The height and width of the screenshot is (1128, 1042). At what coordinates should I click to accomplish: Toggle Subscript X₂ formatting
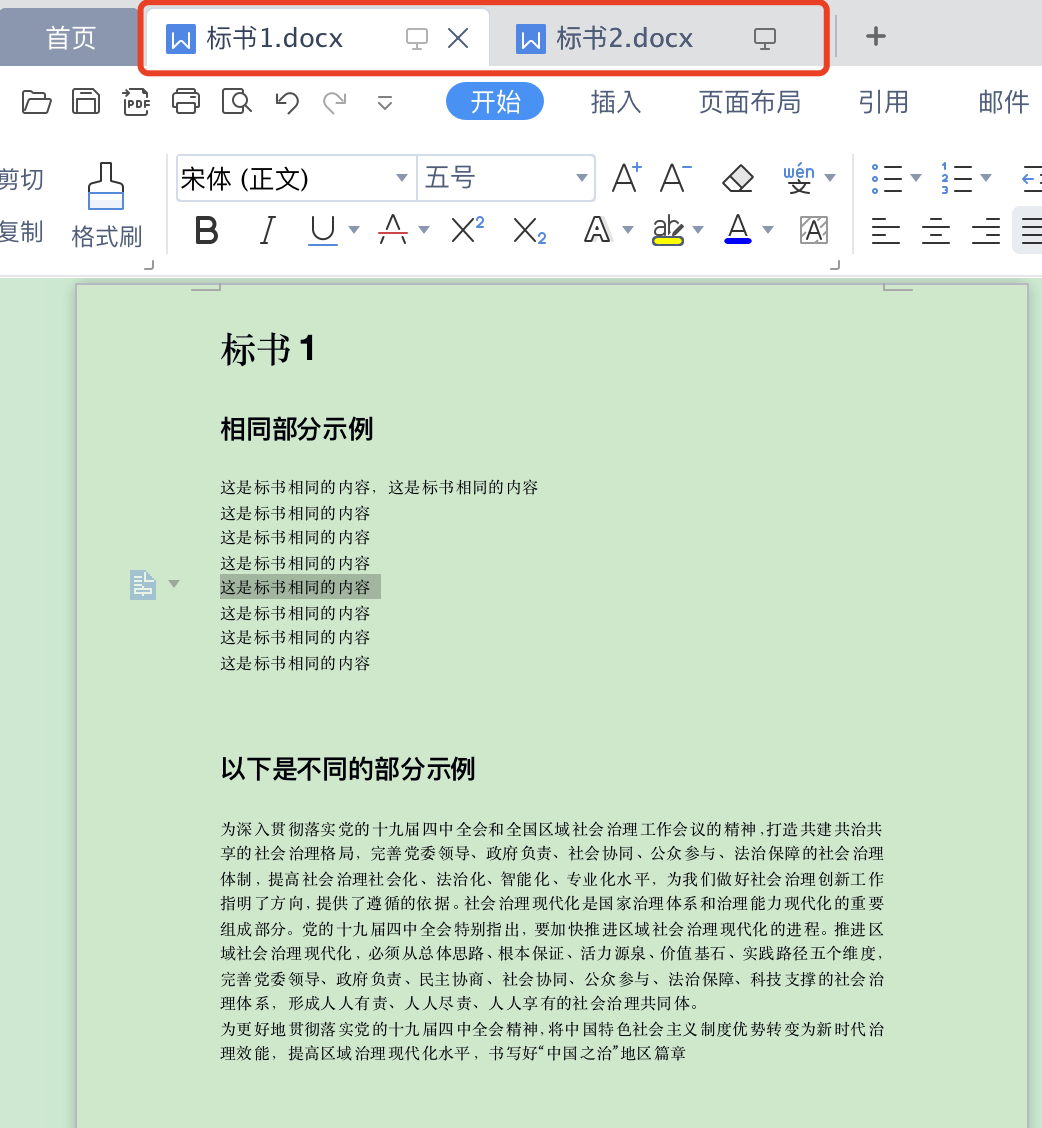tap(530, 231)
